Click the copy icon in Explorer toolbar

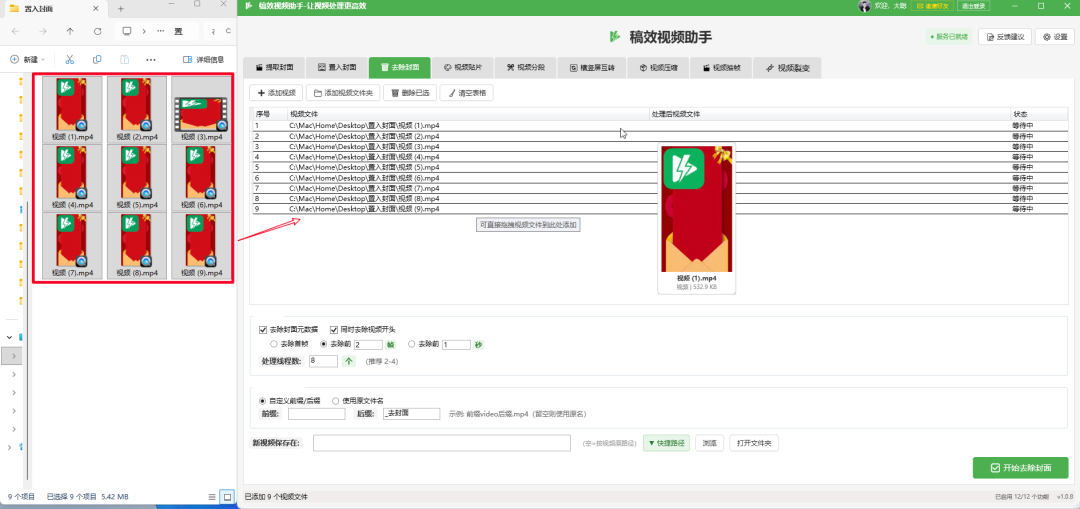point(97,59)
